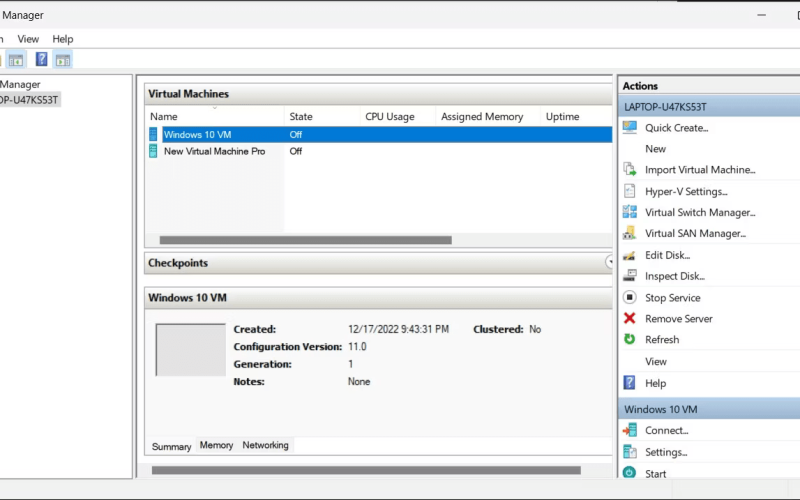Click Connect... action for Windows 10 VM
This screenshot has height=500, width=800.
point(666,430)
